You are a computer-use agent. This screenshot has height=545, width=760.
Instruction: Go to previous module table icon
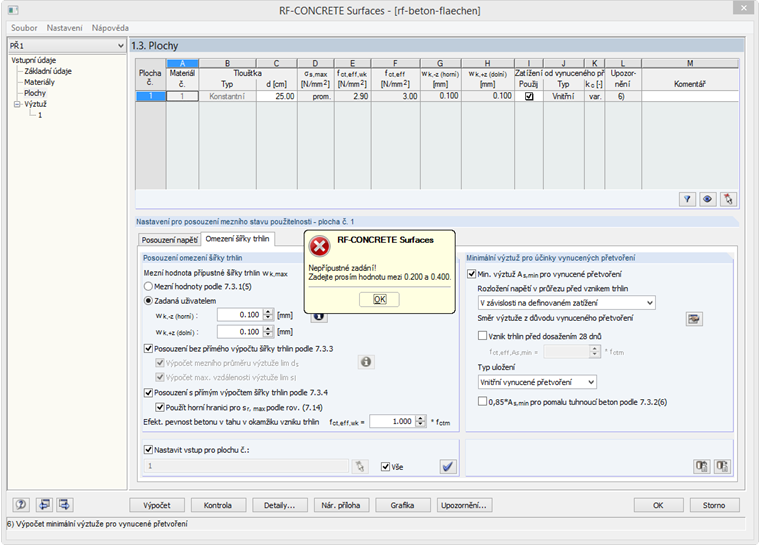[x=44, y=504]
